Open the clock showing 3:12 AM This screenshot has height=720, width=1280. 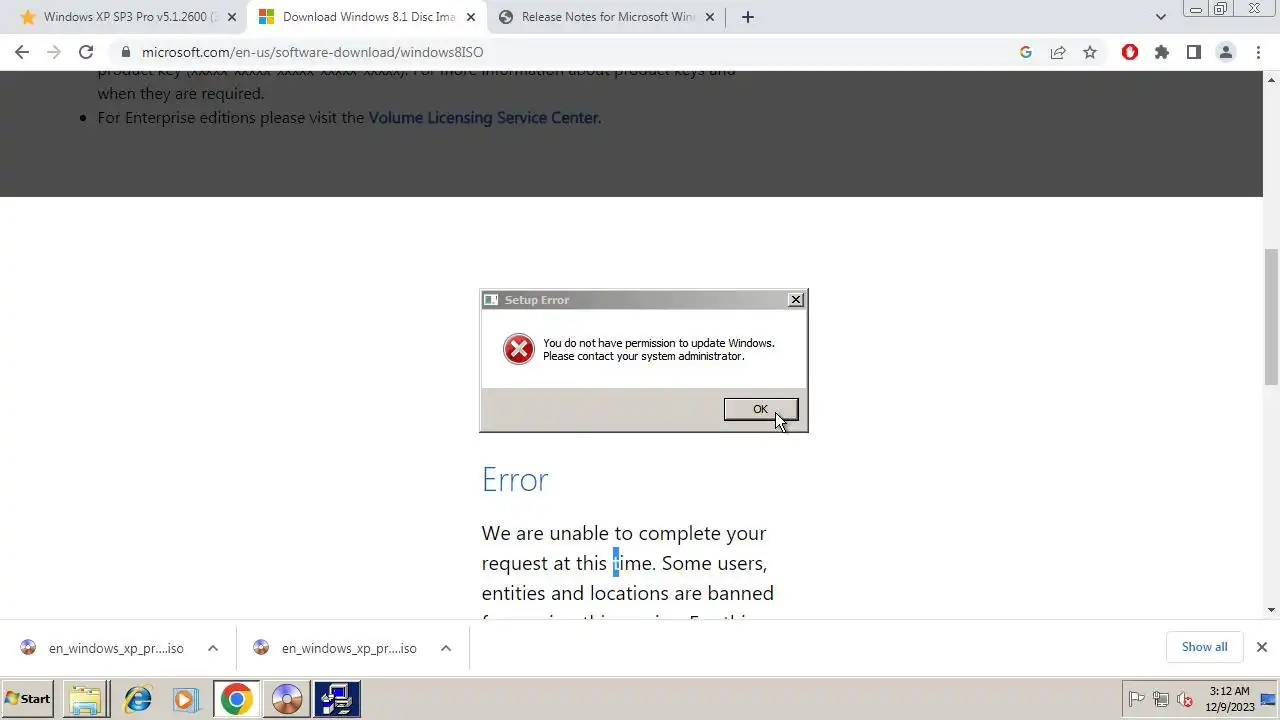pyautogui.click(x=1230, y=699)
